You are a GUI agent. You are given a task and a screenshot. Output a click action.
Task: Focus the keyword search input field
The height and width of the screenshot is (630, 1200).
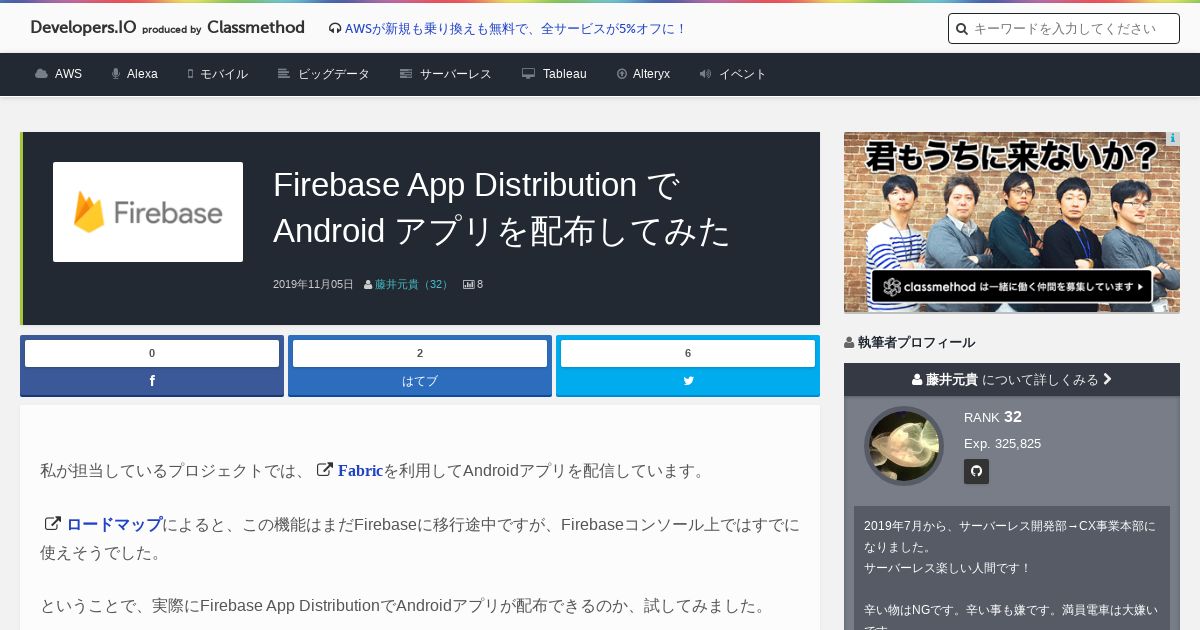click(x=1064, y=29)
